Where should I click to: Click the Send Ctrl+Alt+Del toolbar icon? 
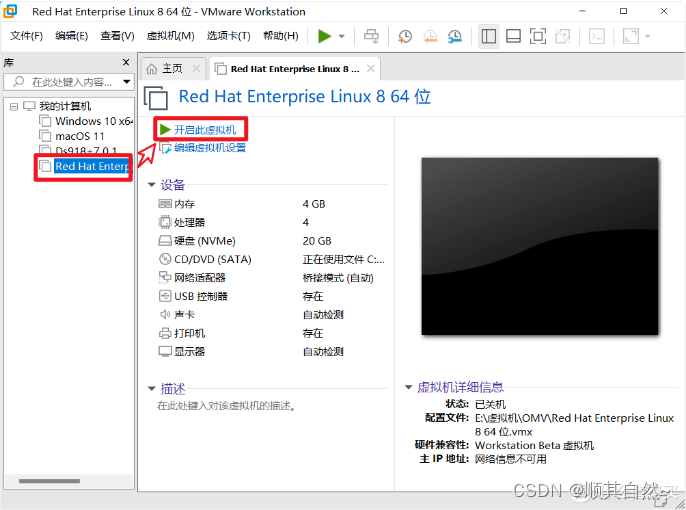(371, 36)
